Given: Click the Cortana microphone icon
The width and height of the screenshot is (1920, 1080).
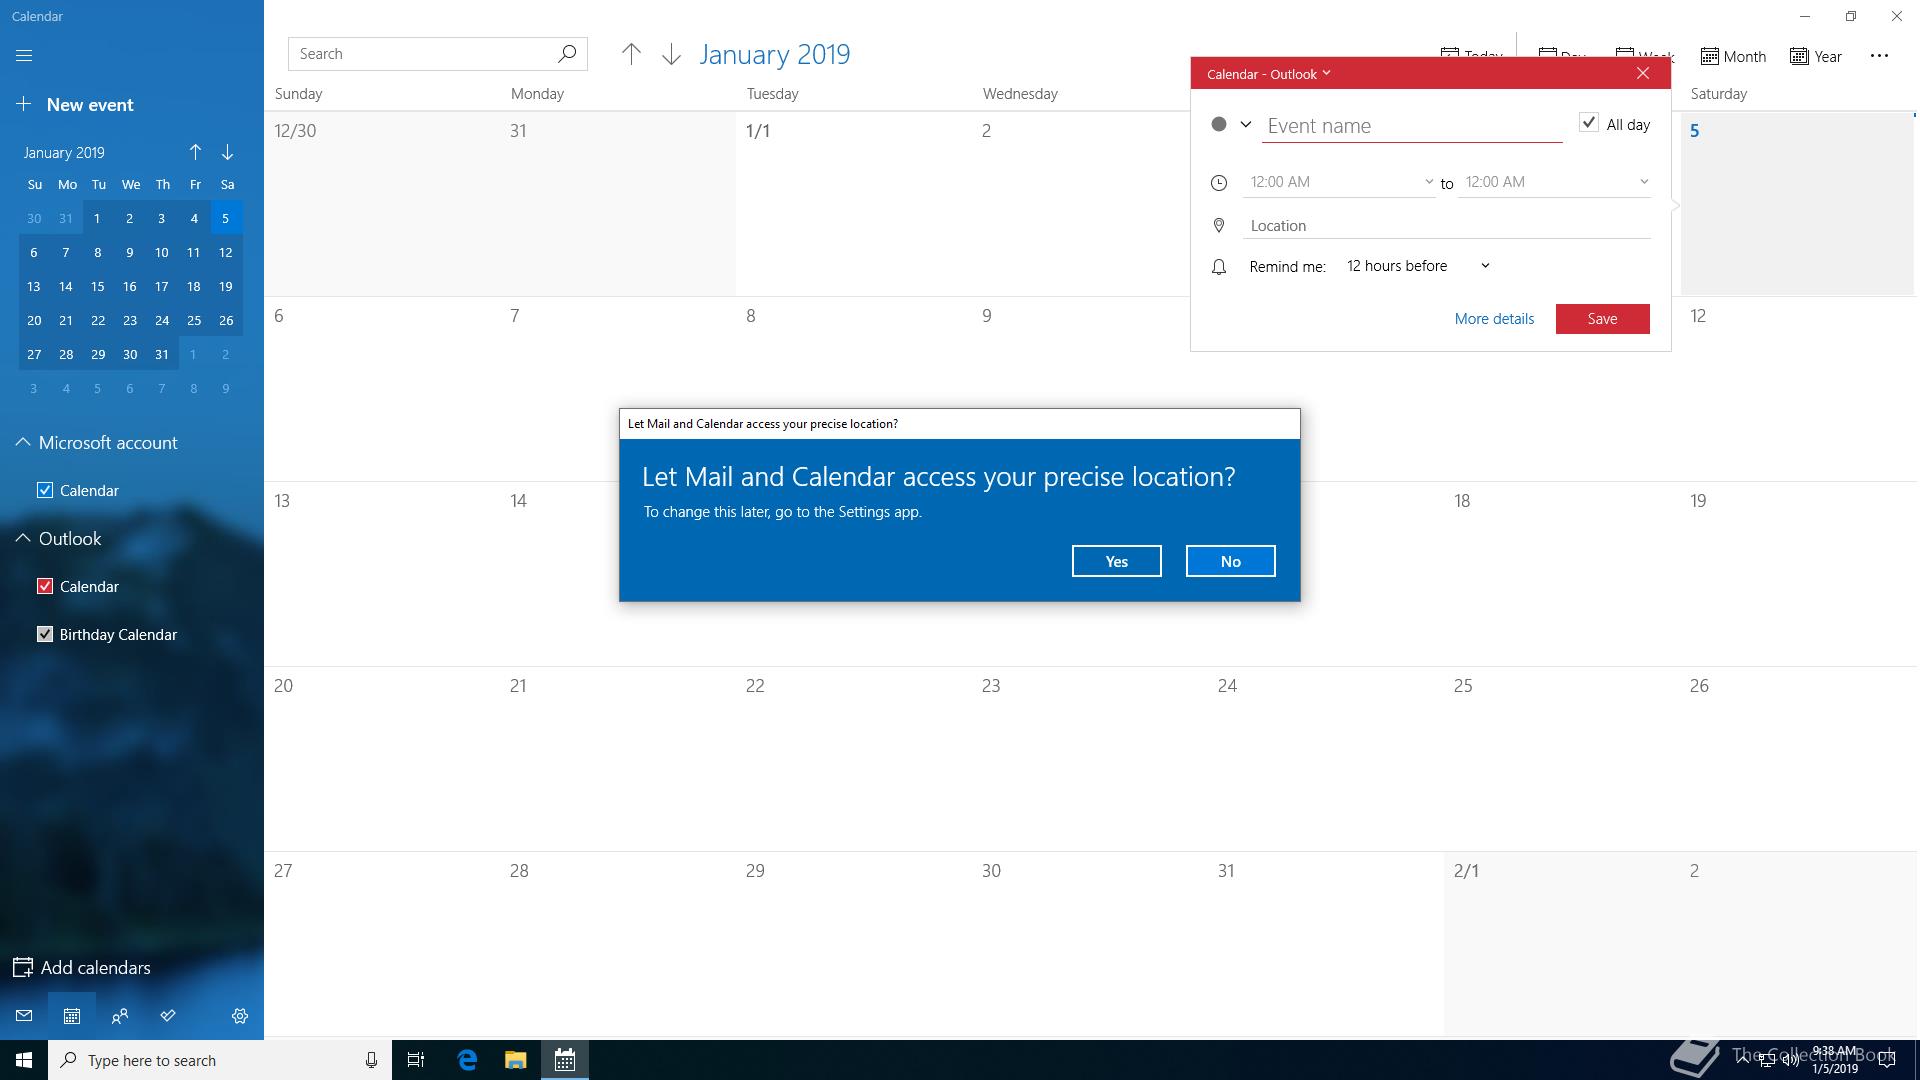Looking at the screenshot, I should point(371,1060).
